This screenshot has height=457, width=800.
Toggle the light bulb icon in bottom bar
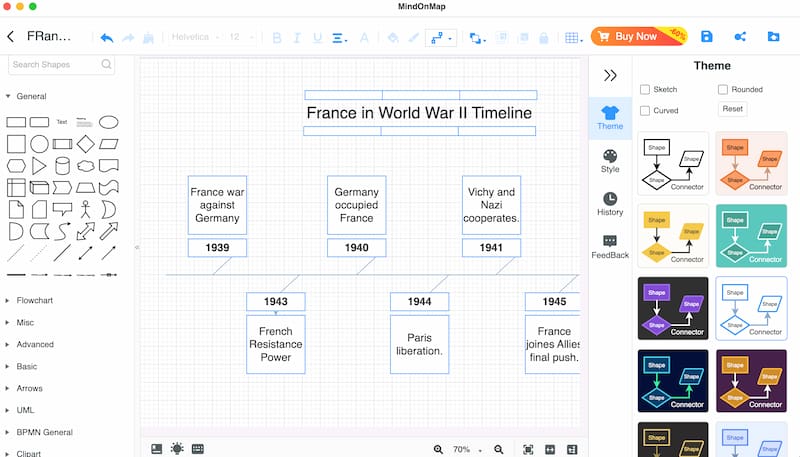tap(177, 449)
